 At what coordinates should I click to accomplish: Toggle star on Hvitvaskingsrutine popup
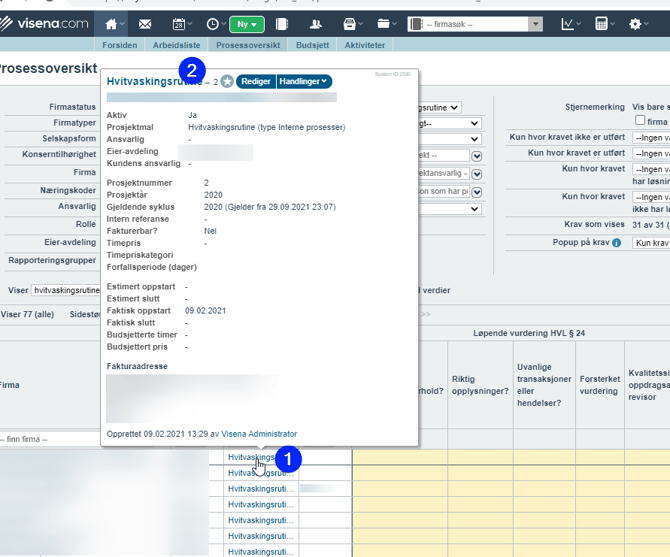click(227, 82)
